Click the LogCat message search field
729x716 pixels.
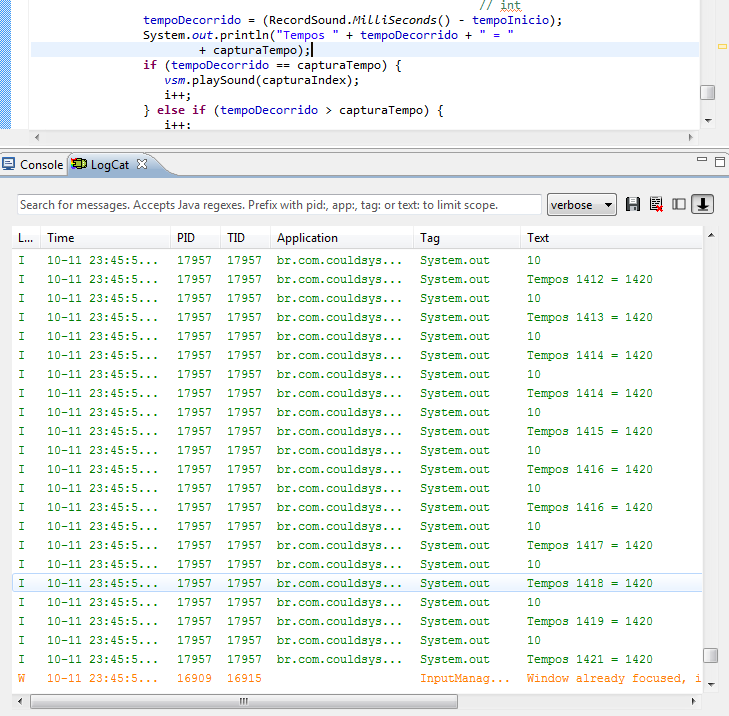pyautogui.click(x=279, y=205)
